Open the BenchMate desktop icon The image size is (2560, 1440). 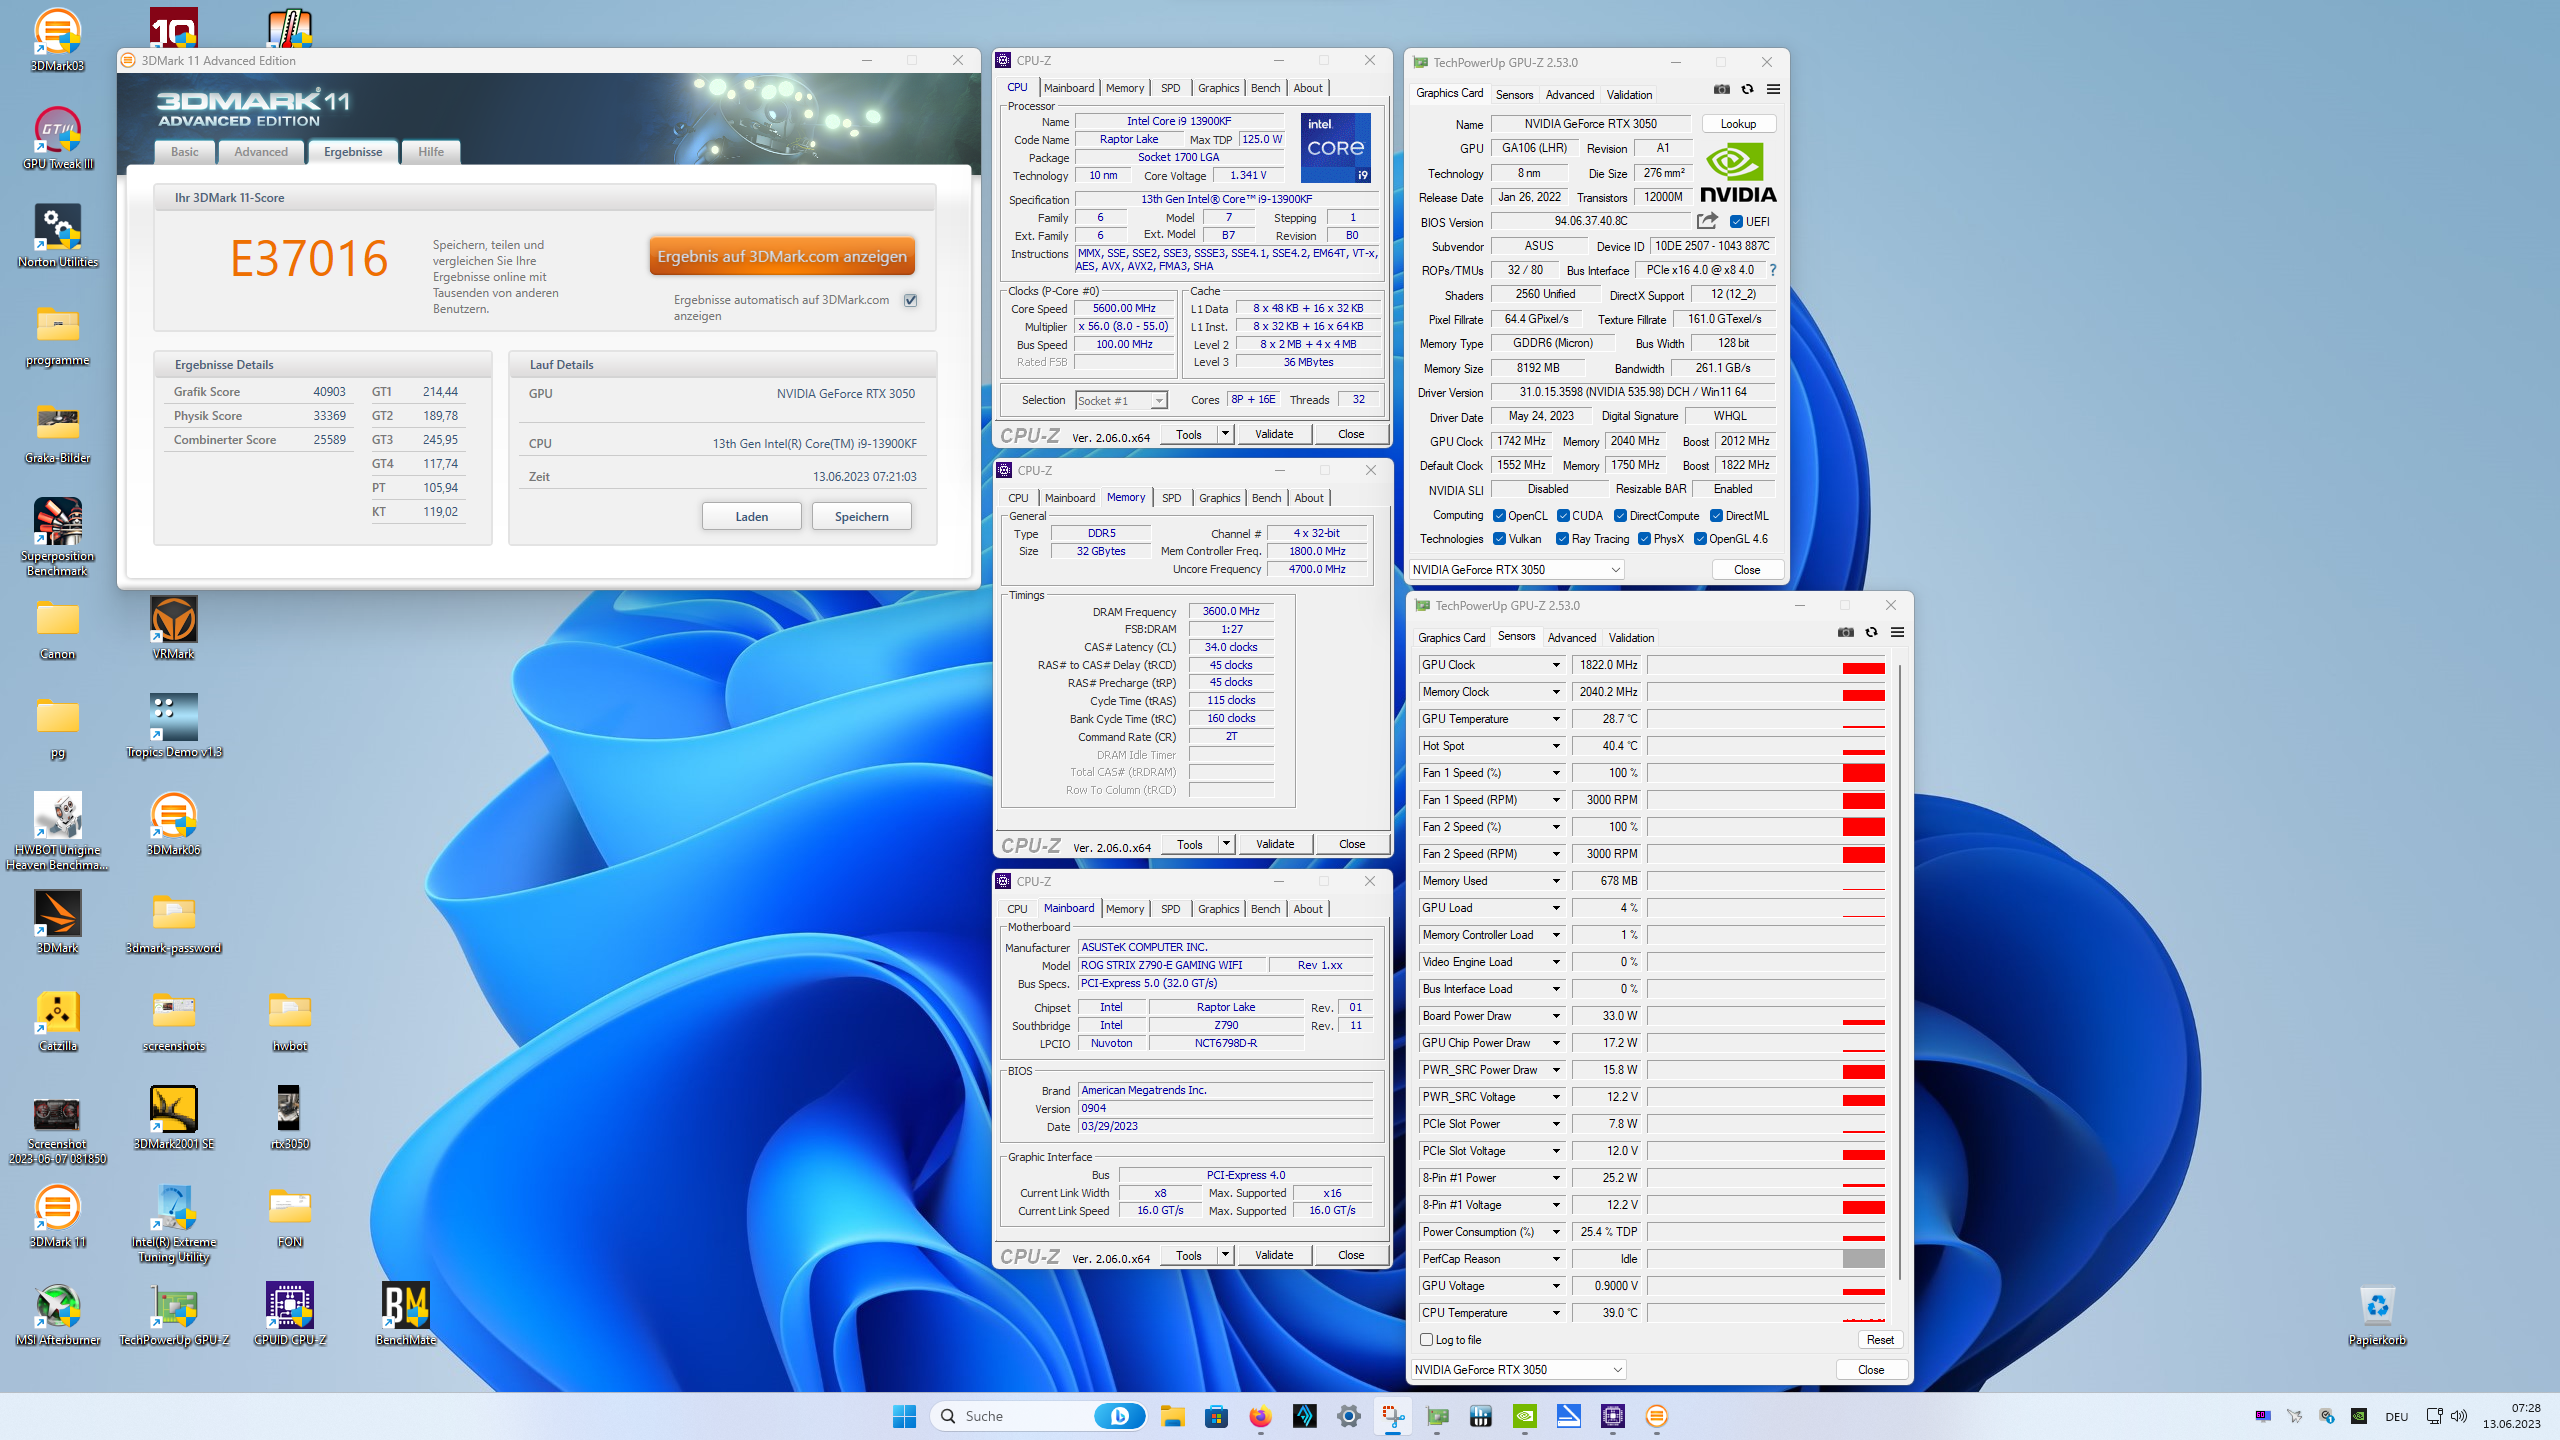tap(406, 1314)
